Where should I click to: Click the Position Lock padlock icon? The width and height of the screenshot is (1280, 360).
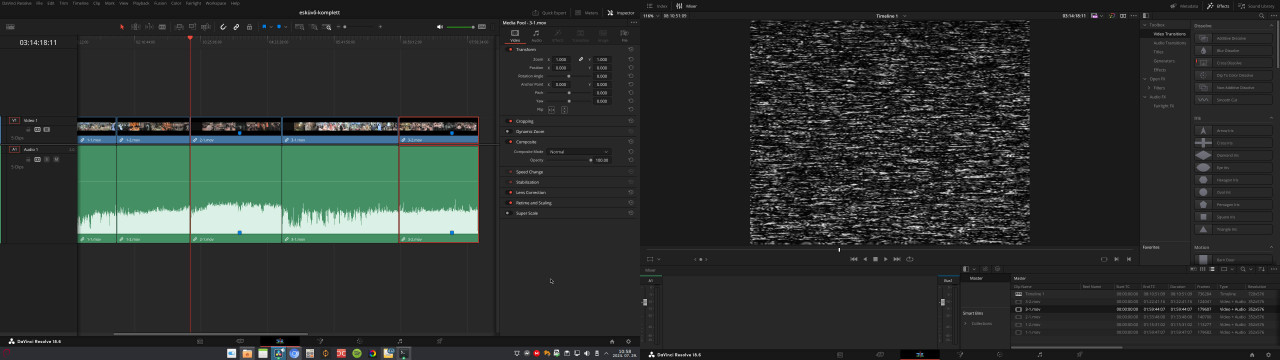[249, 27]
